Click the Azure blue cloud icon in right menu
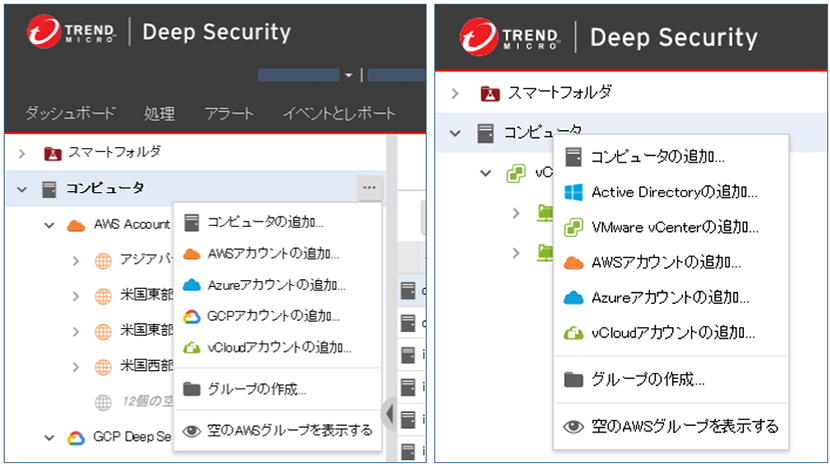Image resolution: width=830 pixels, height=464 pixels. (573, 297)
